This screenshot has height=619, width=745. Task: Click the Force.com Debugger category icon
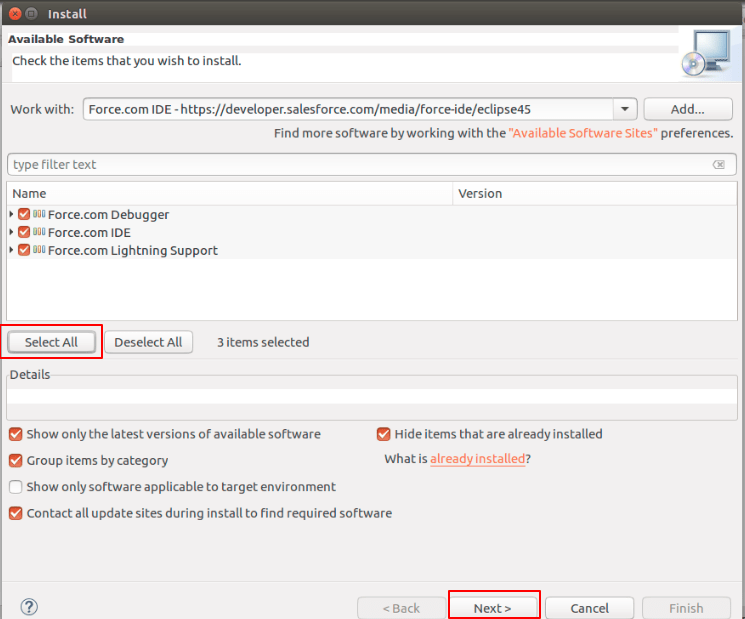click(39, 214)
